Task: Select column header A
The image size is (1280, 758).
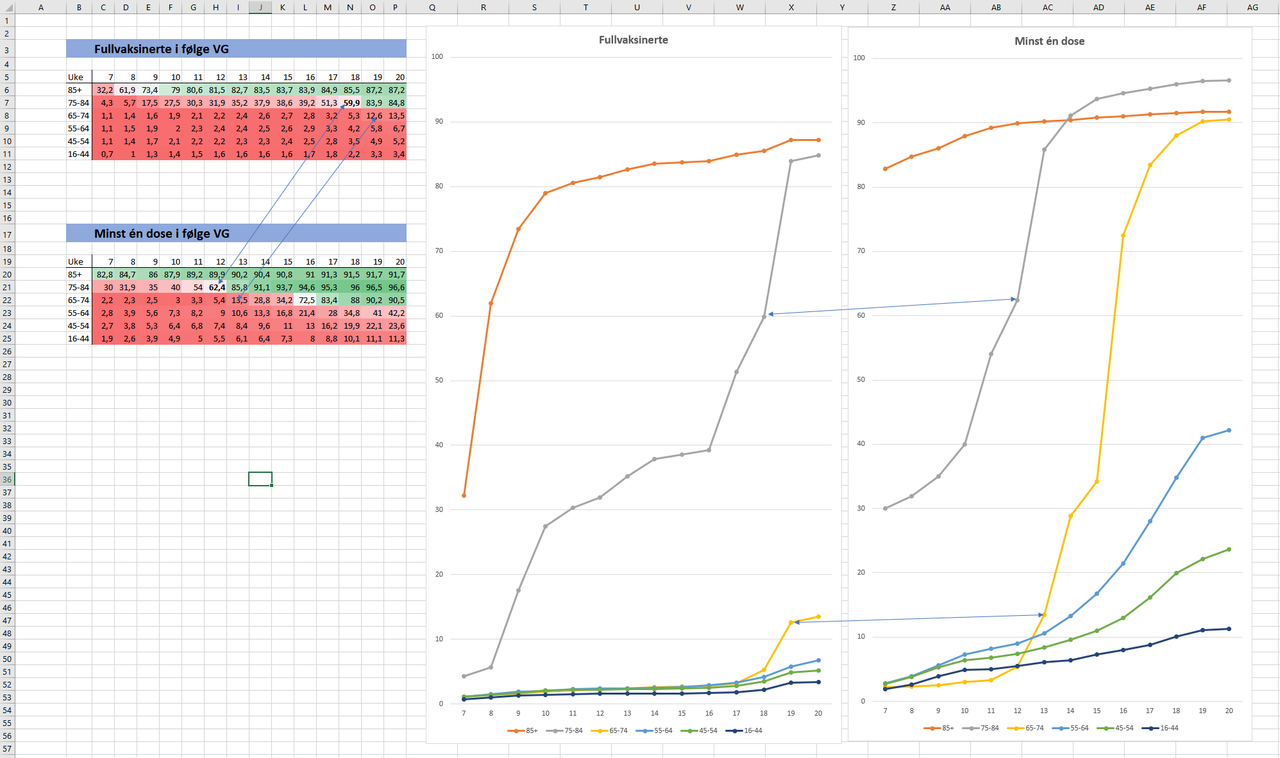Action: (42, 7)
